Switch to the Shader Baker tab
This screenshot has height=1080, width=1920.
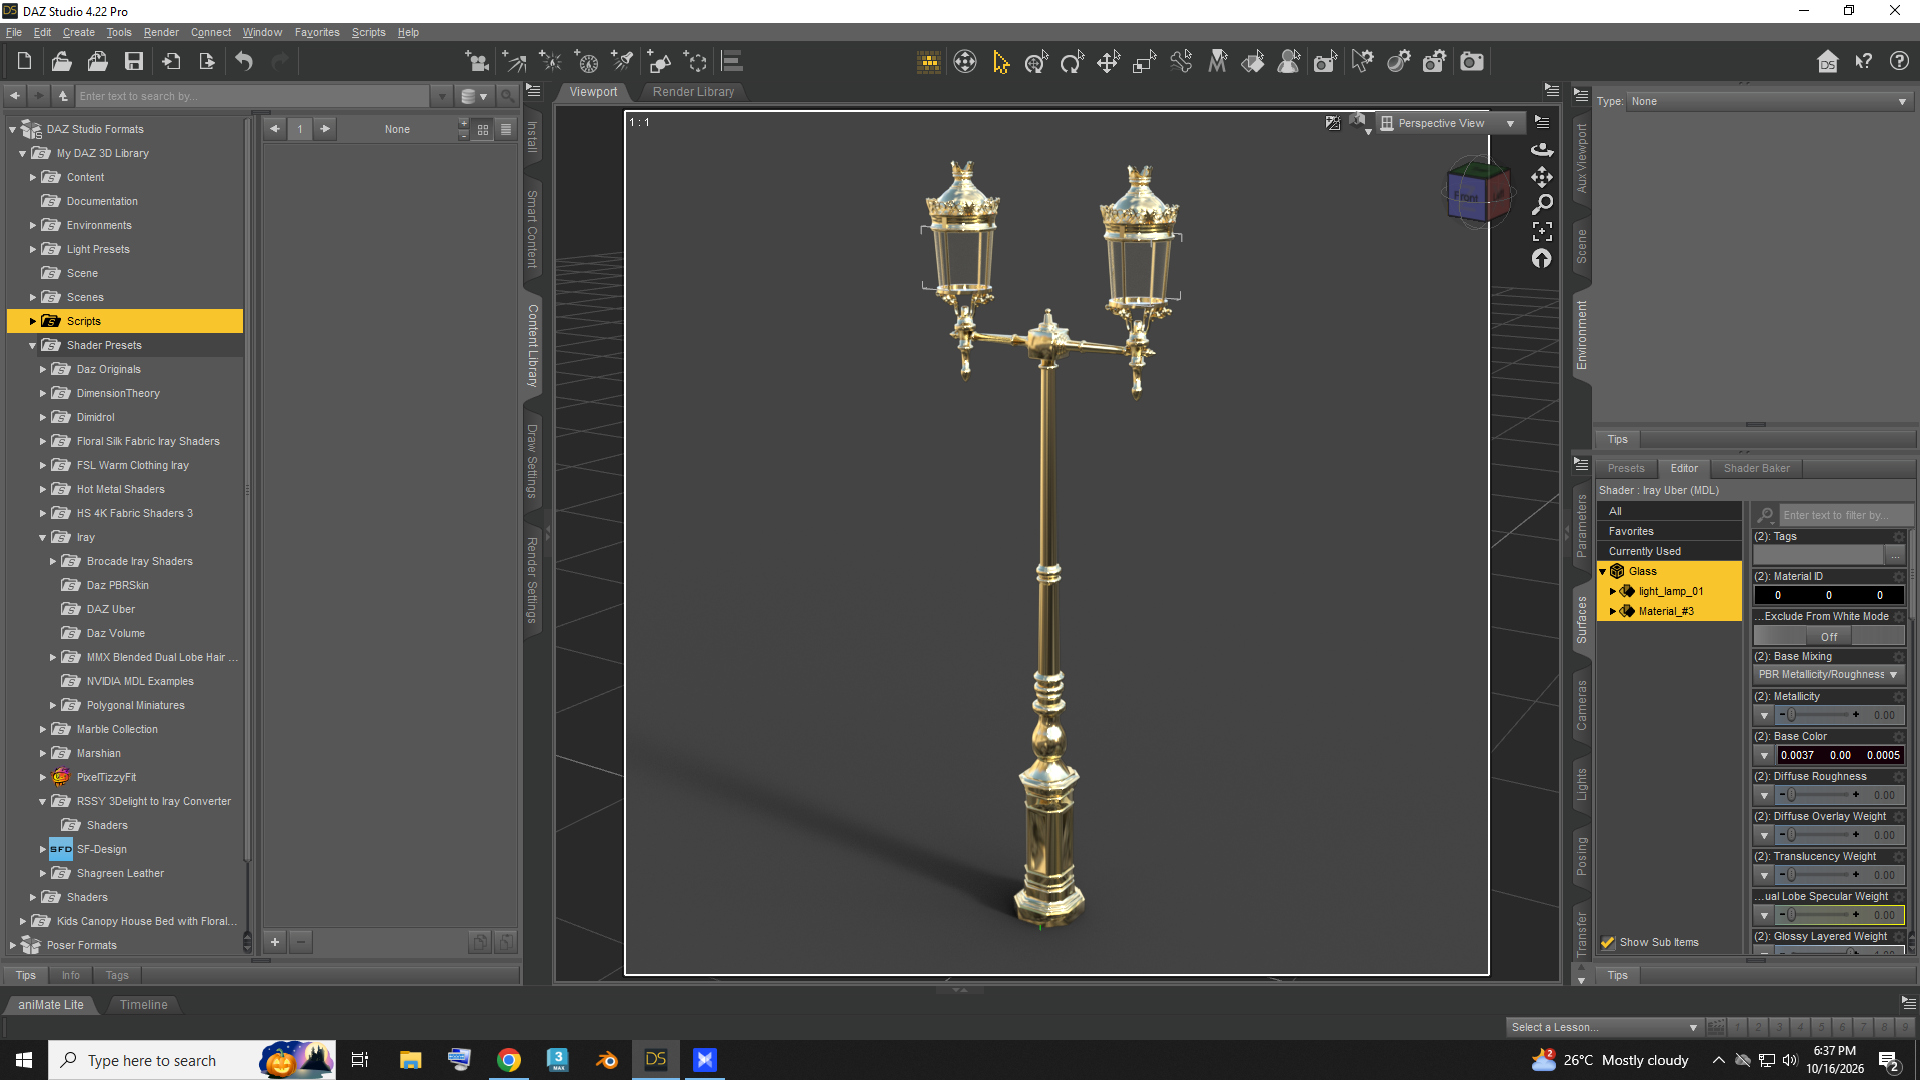[x=1756, y=468]
